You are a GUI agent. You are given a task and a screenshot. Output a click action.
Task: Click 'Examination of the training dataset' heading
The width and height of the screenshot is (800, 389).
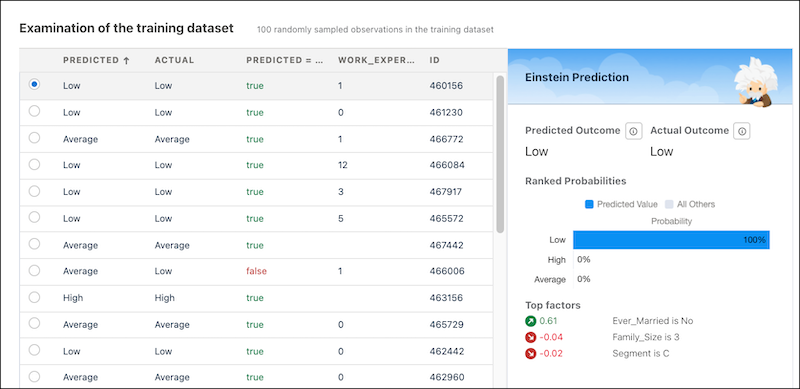pyautogui.click(x=126, y=28)
